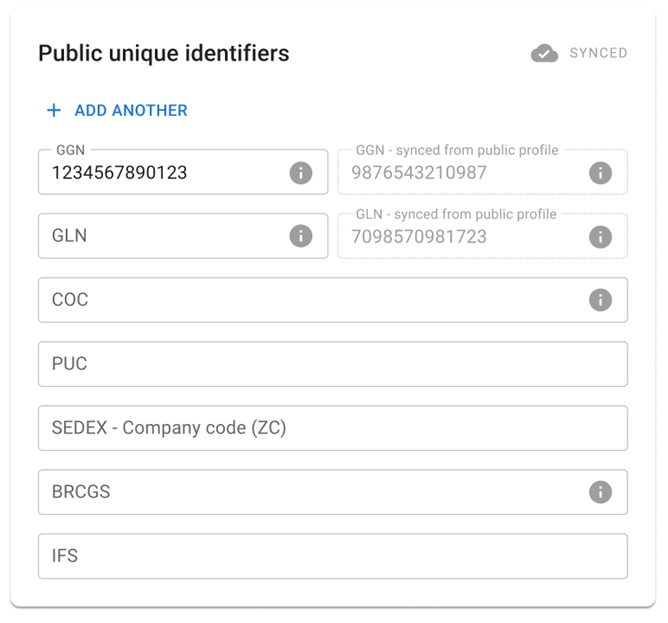Open info icon in the GLN field
This screenshot has height=623, width=668.
coord(301,236)
